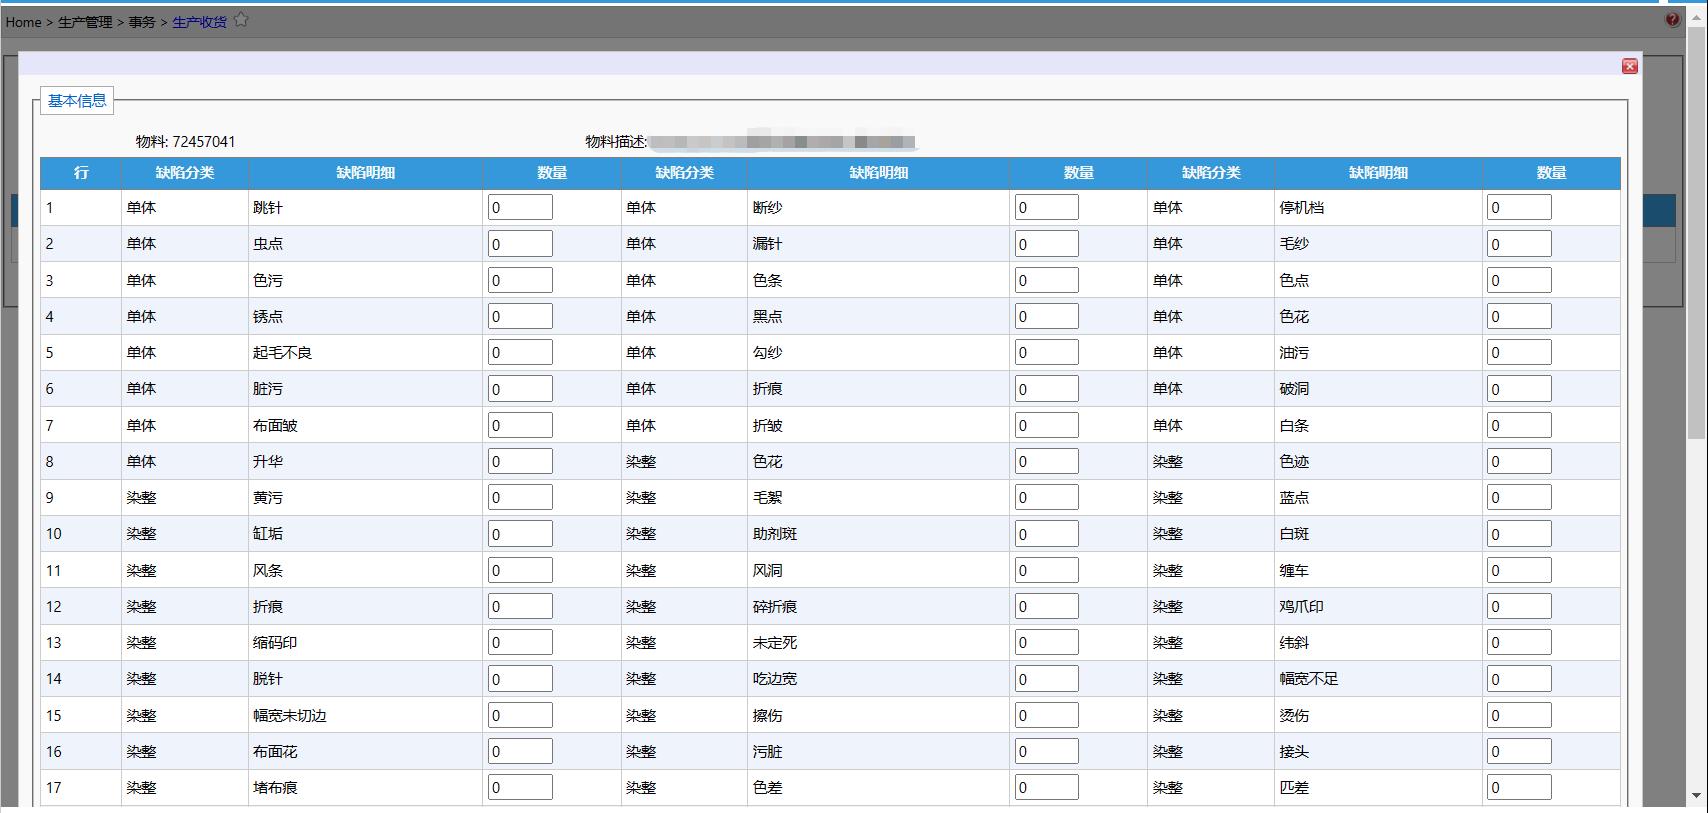Viewport: 1708px width, 813px height.
Task: Click quantity field for 升华
Action: (x=520, y=461)
